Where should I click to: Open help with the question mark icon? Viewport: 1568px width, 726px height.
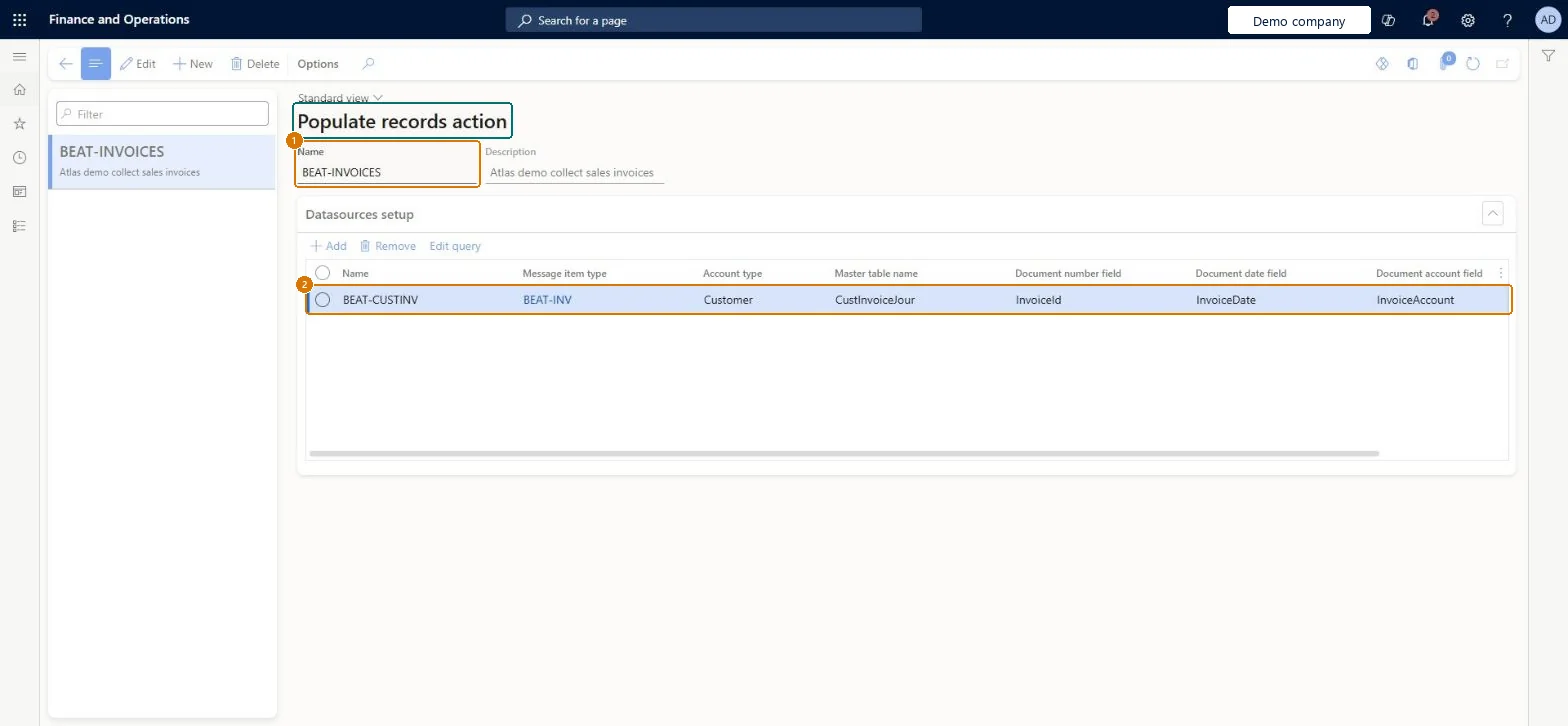click(x=1508, y=20)
